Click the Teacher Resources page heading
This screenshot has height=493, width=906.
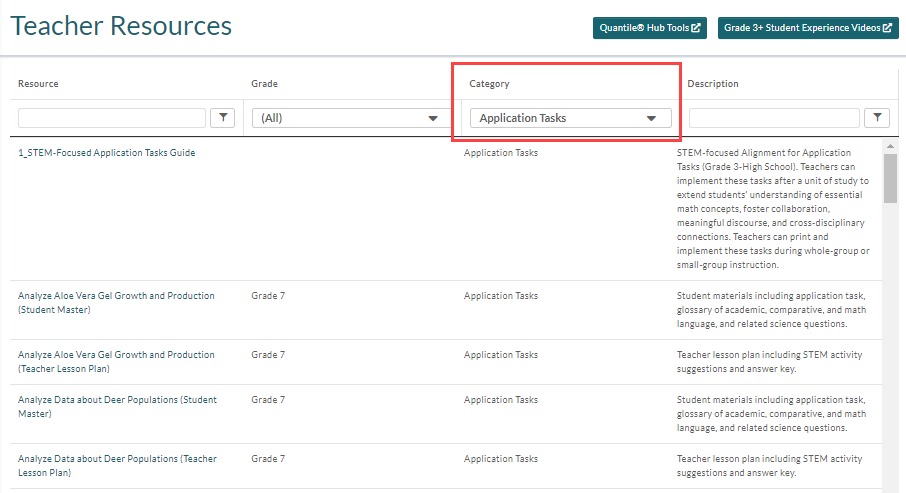(x=121, y=26)
